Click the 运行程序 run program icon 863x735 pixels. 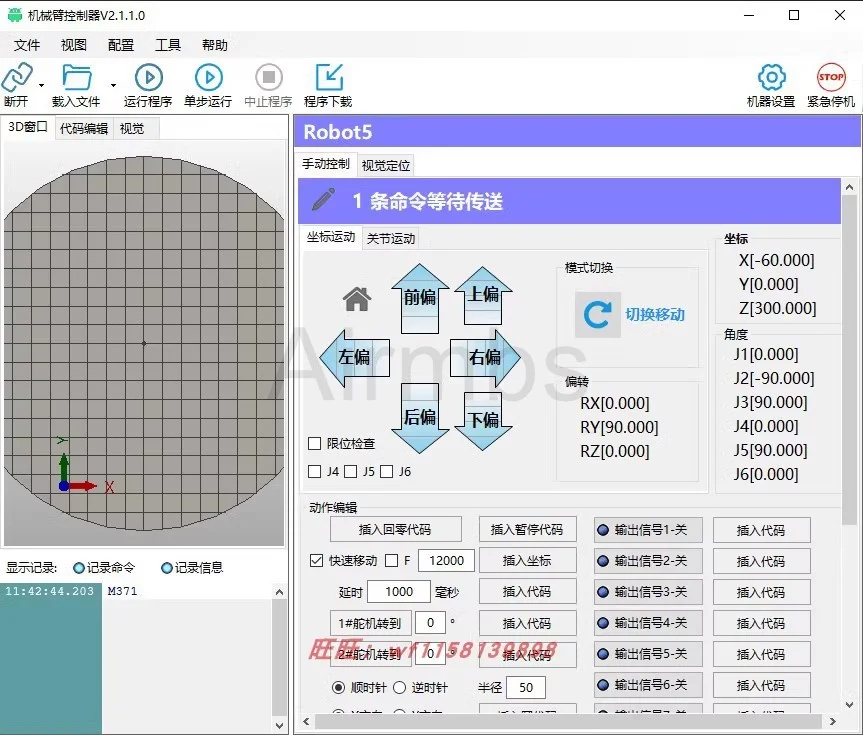click(148, 78)
